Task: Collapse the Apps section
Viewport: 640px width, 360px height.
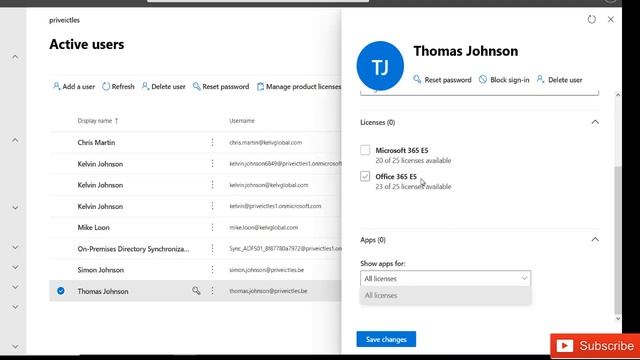Action: (595, 240)
